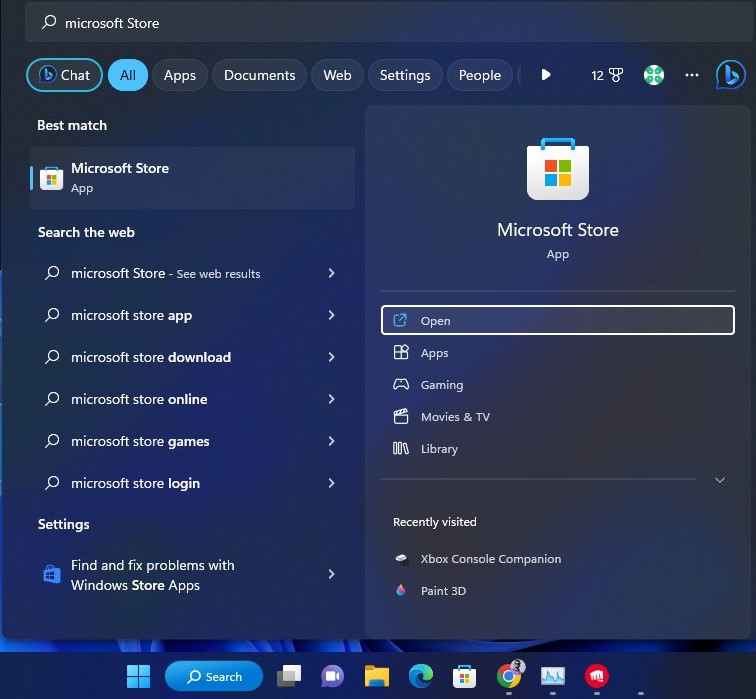Expand 'microsoft store download' suggestion arrow

[331, 357]
